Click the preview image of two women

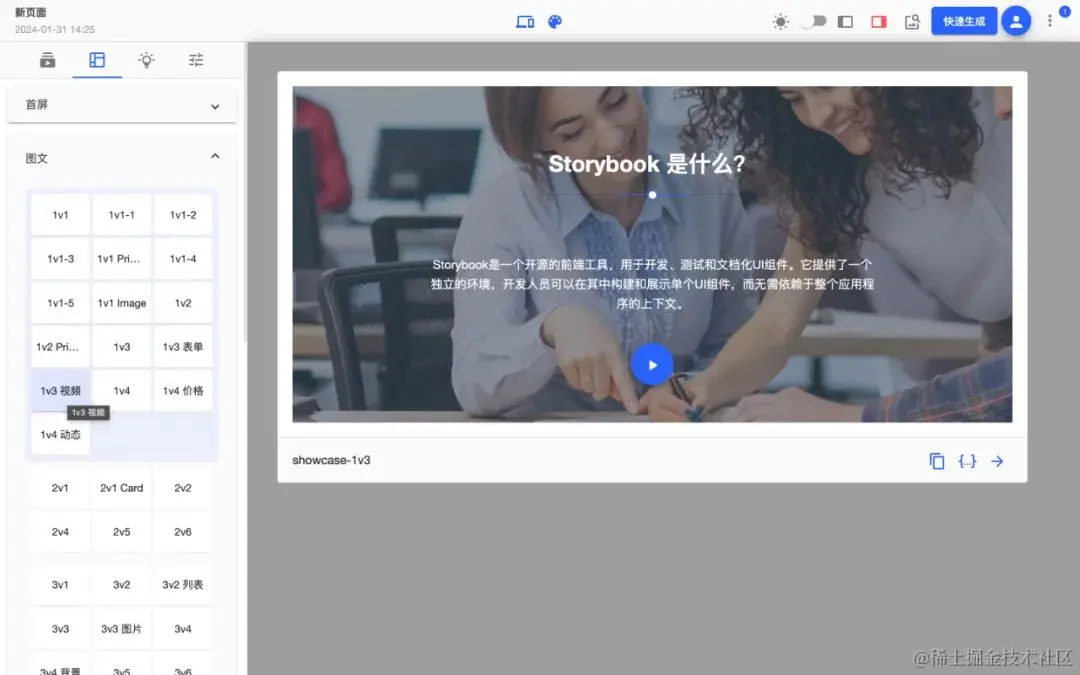tap(652, 254)
